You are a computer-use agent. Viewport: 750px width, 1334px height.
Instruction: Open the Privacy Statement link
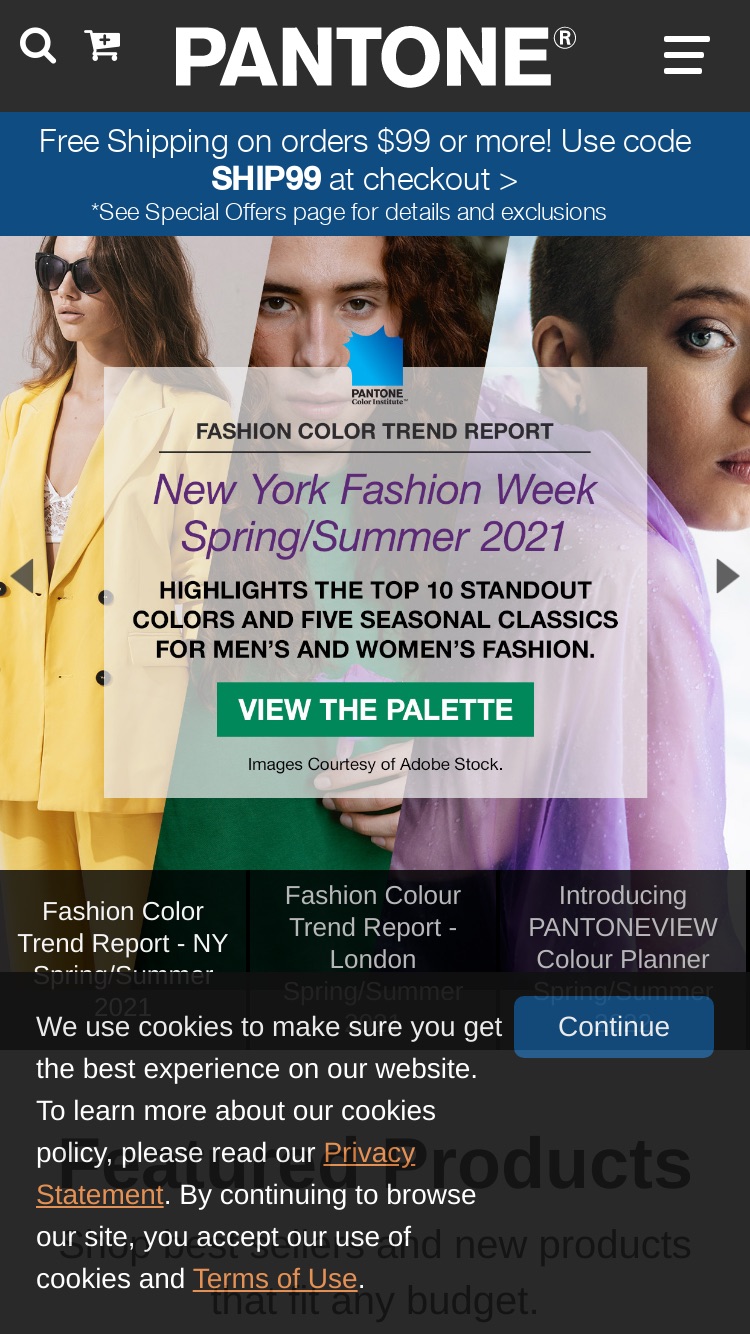click(x=226, y=1174)
